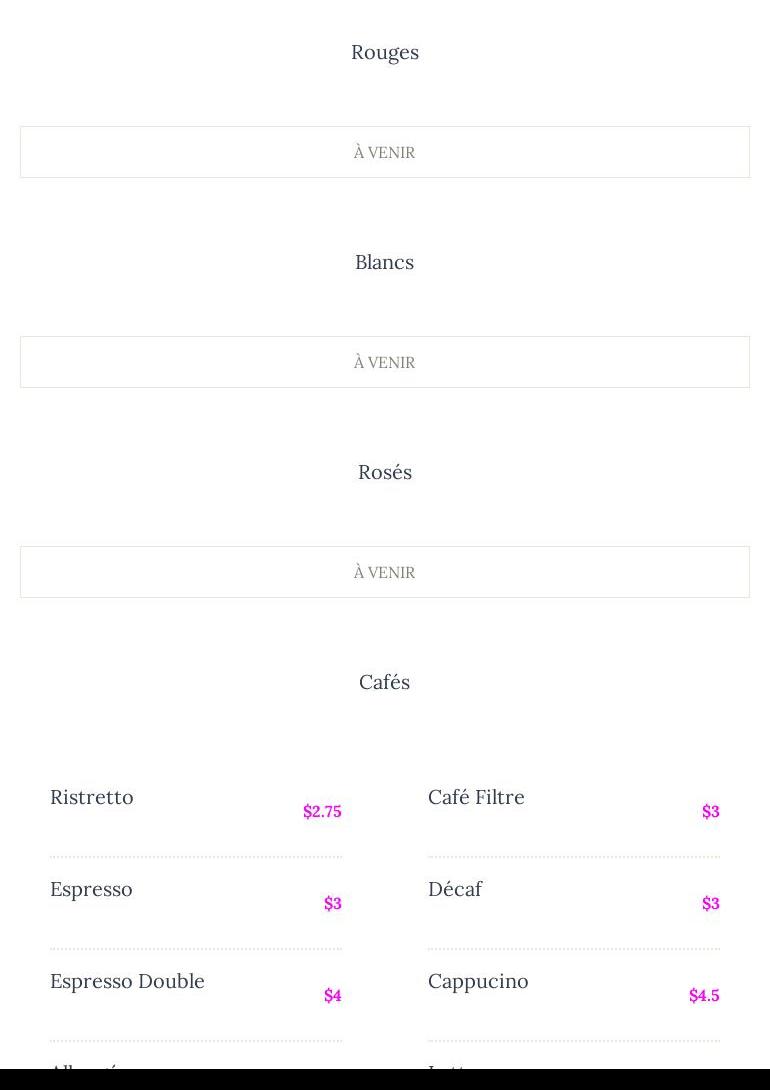
Task: Click the black bar at page bottom
Action: click(x=385, y=1080)
